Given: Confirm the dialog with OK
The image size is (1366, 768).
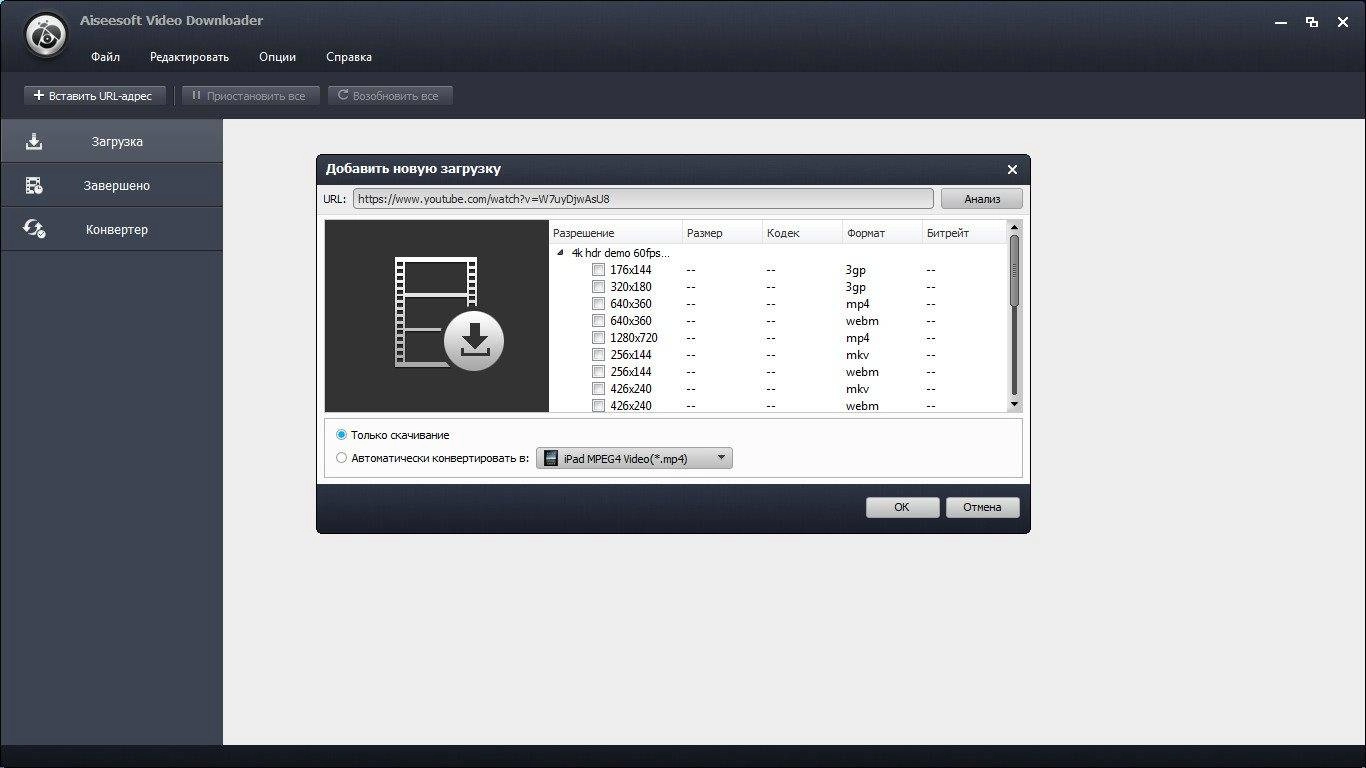Looking at the screenshot, I should point(902,507).
